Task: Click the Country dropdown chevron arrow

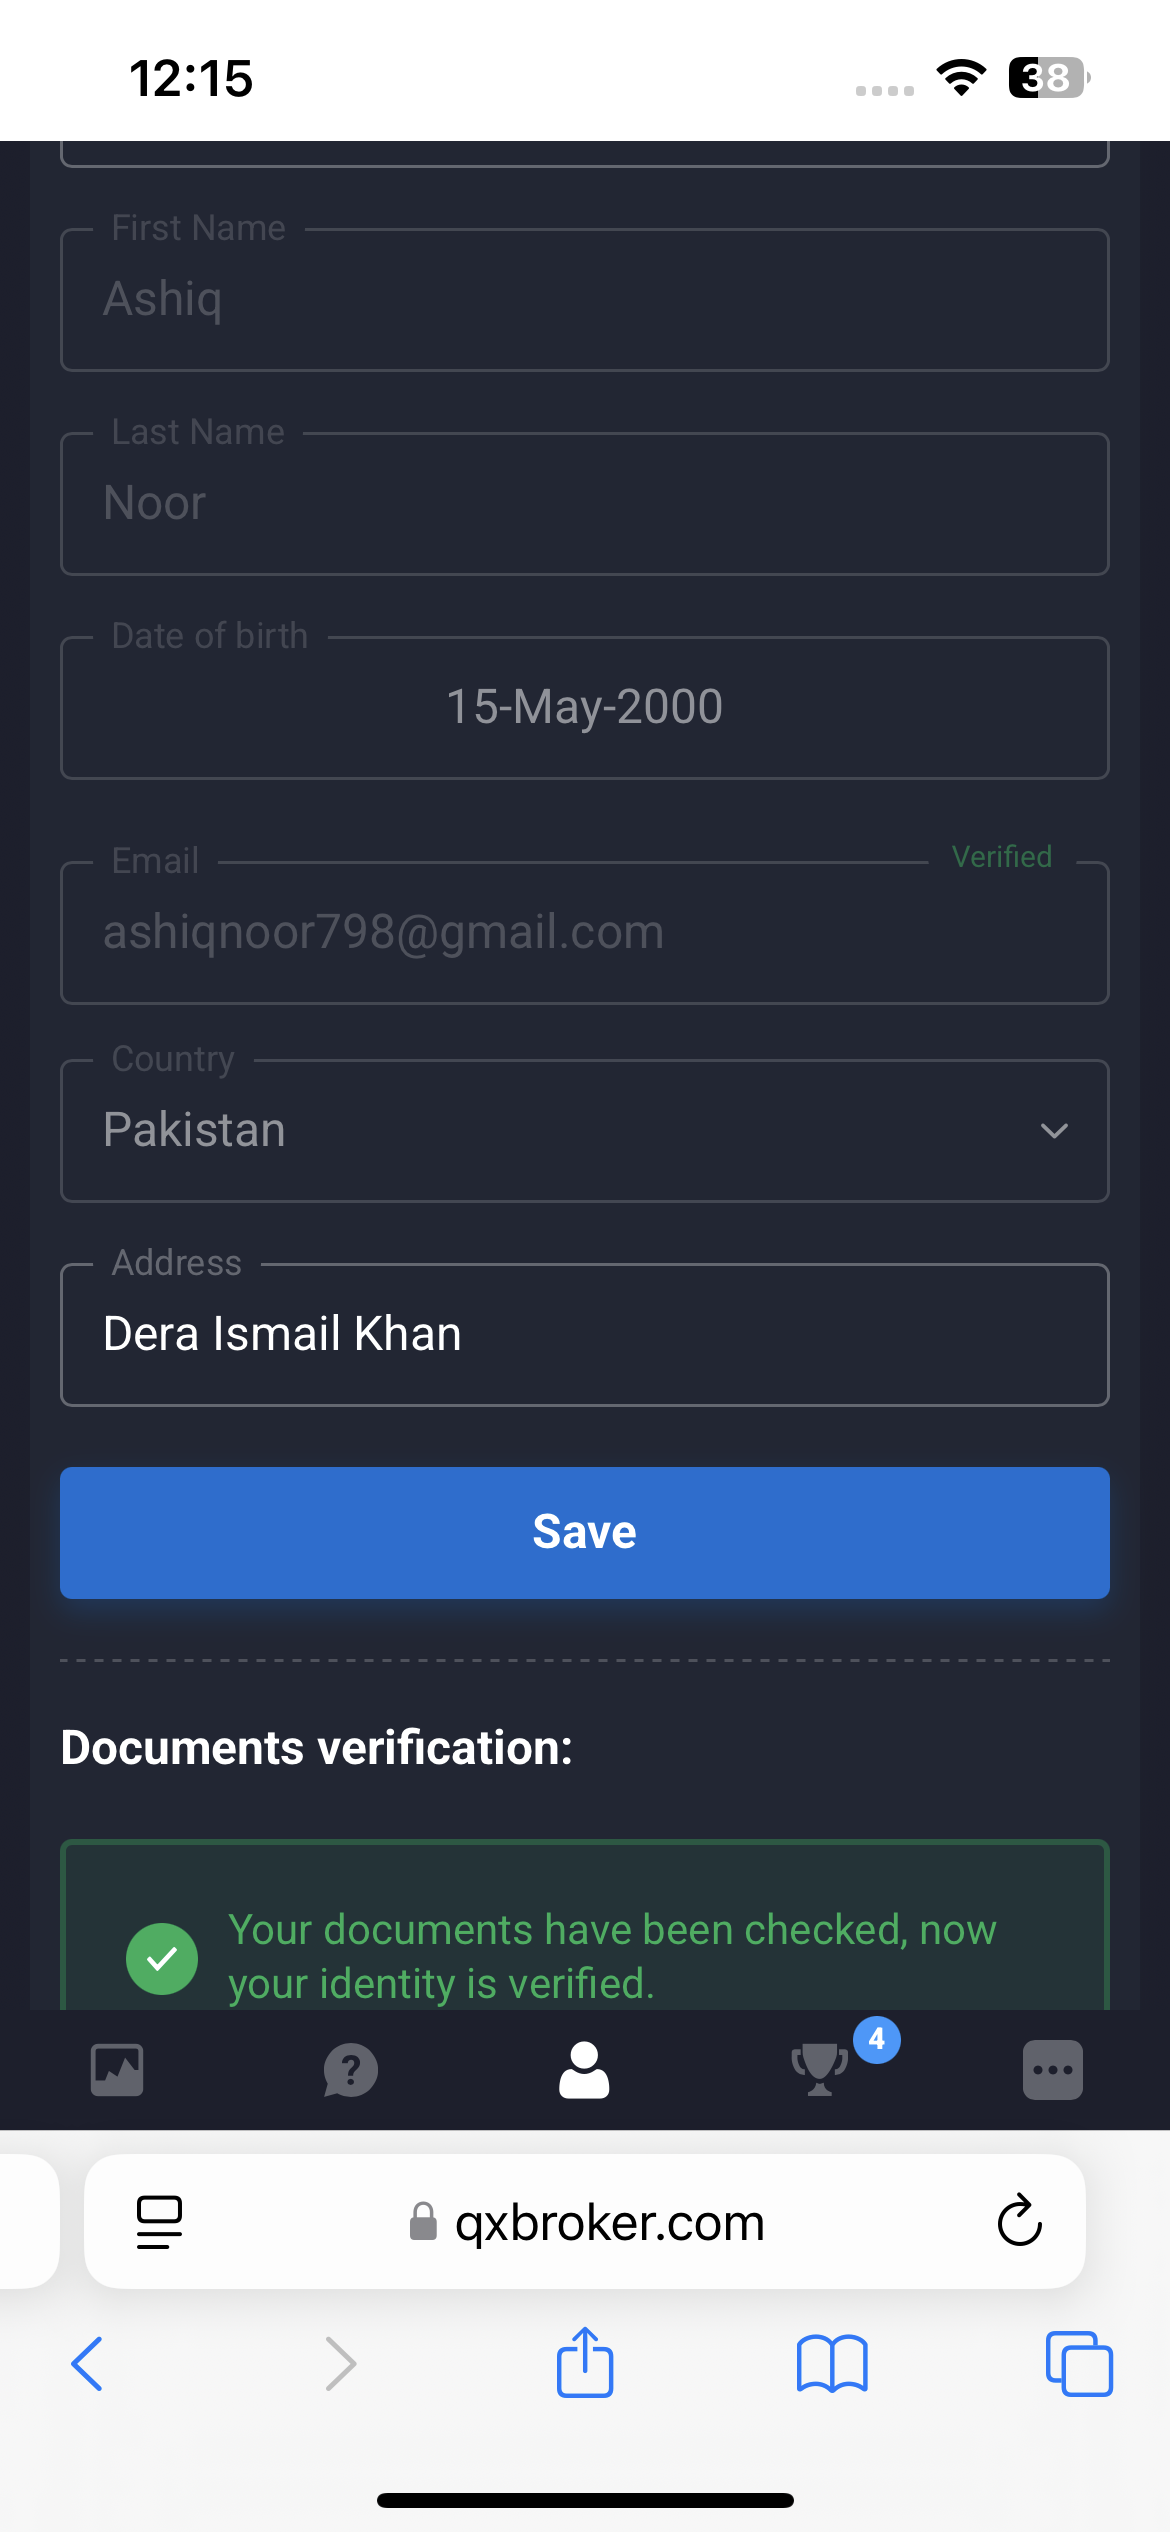Action: pos(1054,1131)
